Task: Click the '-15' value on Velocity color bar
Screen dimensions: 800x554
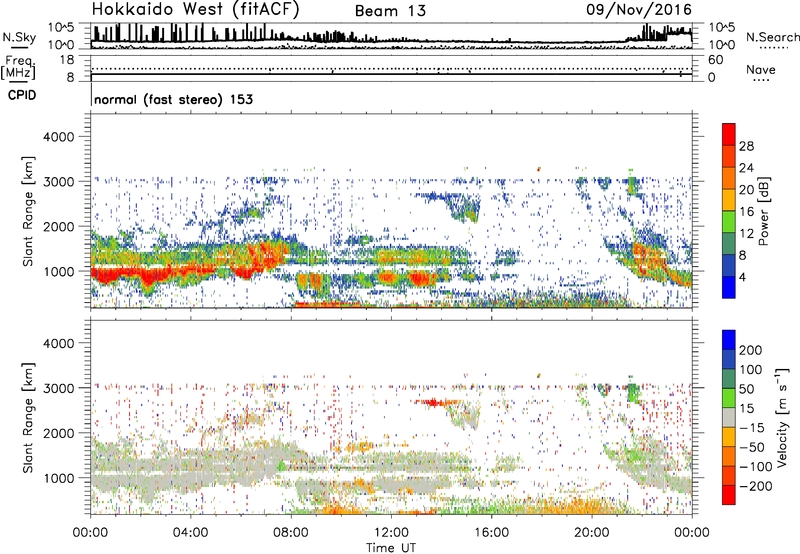Action: tap(752, 428)
